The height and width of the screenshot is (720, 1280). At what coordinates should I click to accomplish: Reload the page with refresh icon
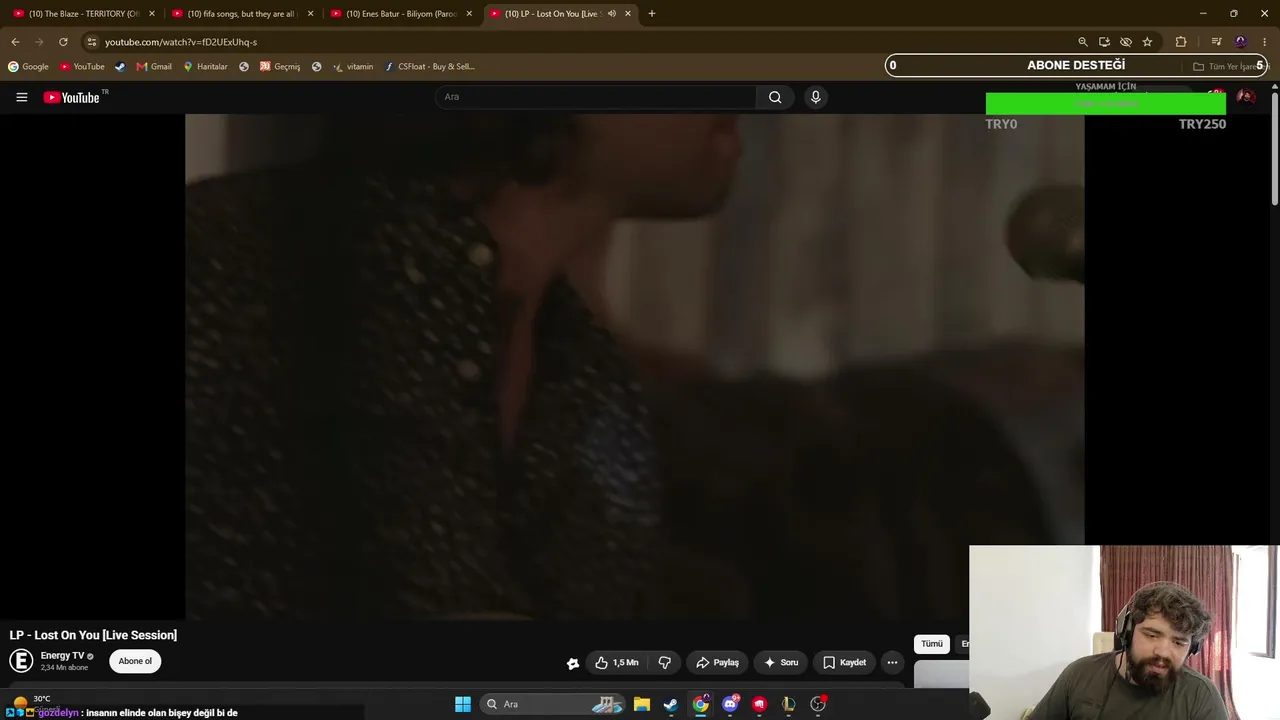(63, 42)
